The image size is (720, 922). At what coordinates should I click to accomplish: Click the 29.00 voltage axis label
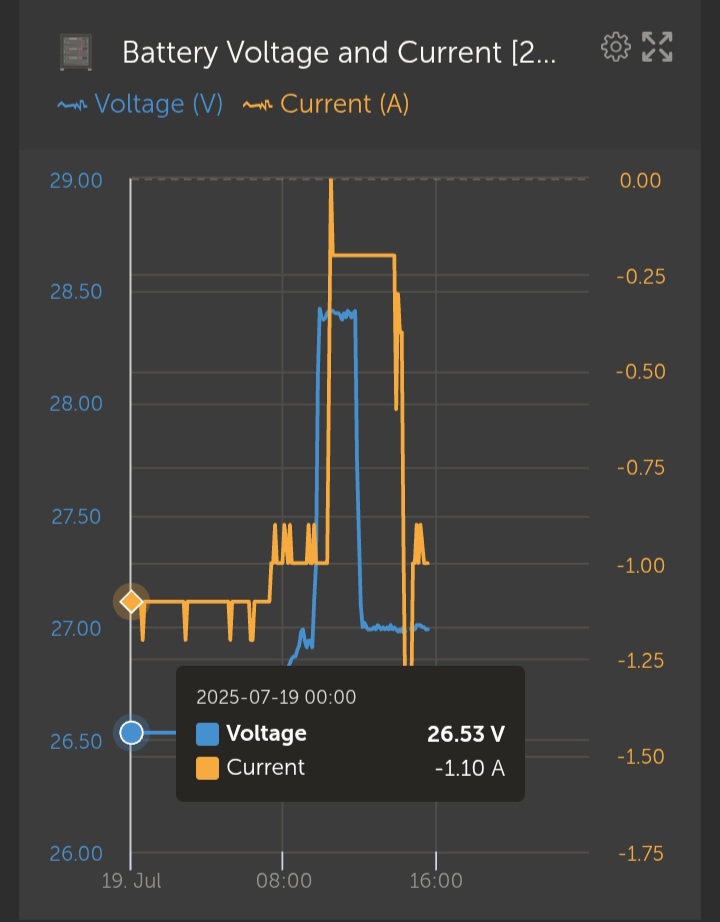click(76, 181)
